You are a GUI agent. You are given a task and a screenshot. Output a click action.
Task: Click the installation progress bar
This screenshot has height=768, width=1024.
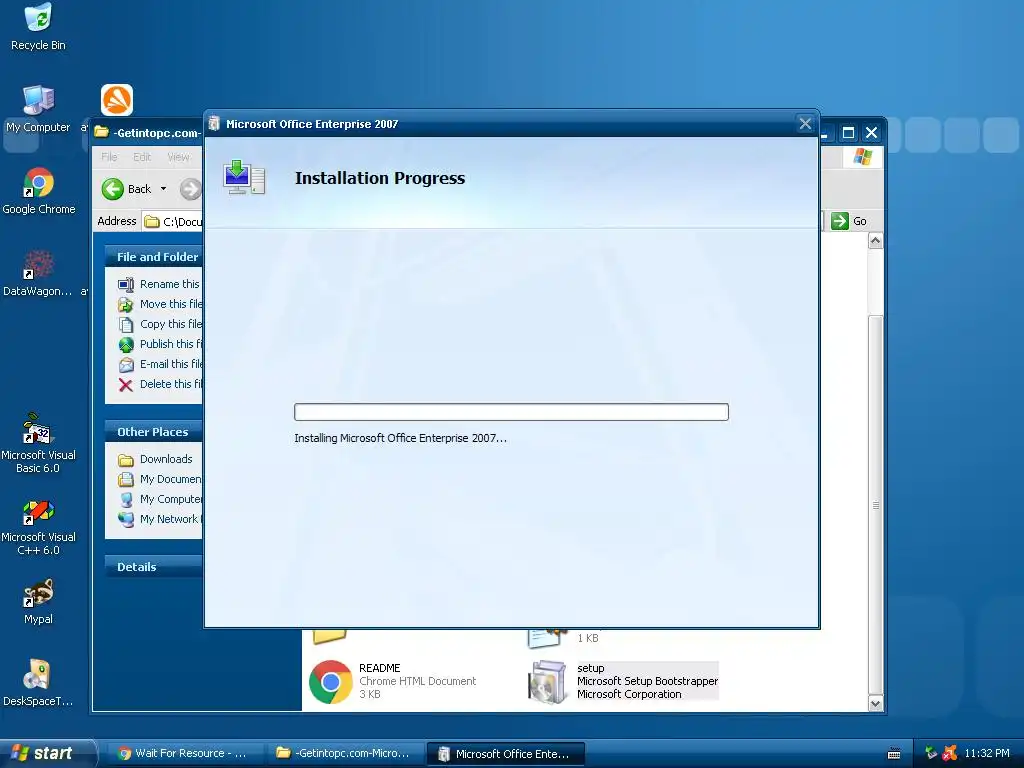coord(511,412)
